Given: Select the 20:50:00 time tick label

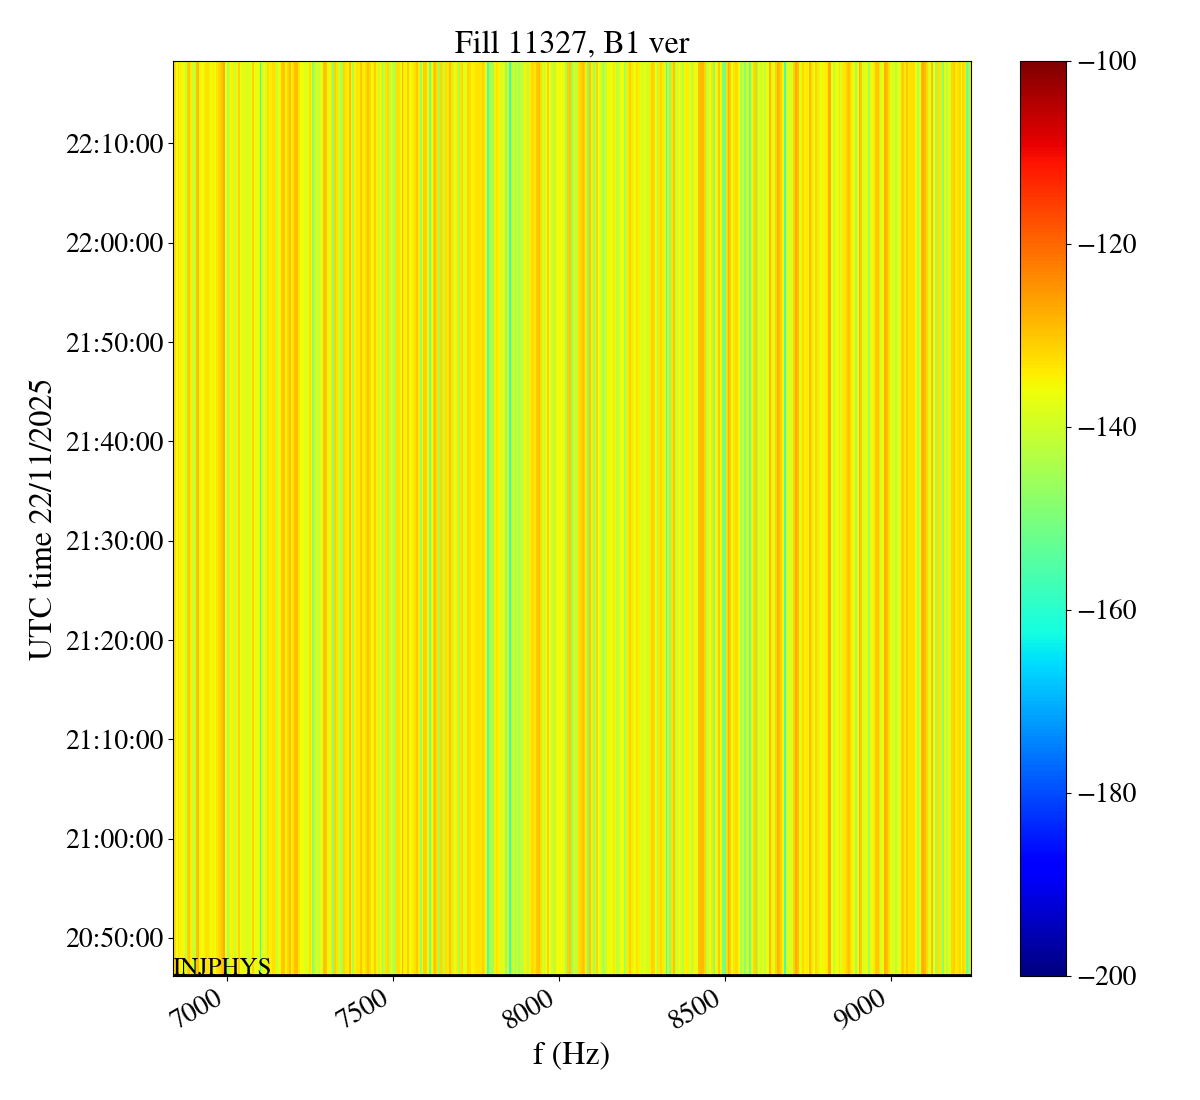Looking at the screenshot, I should tap(114, 938).
